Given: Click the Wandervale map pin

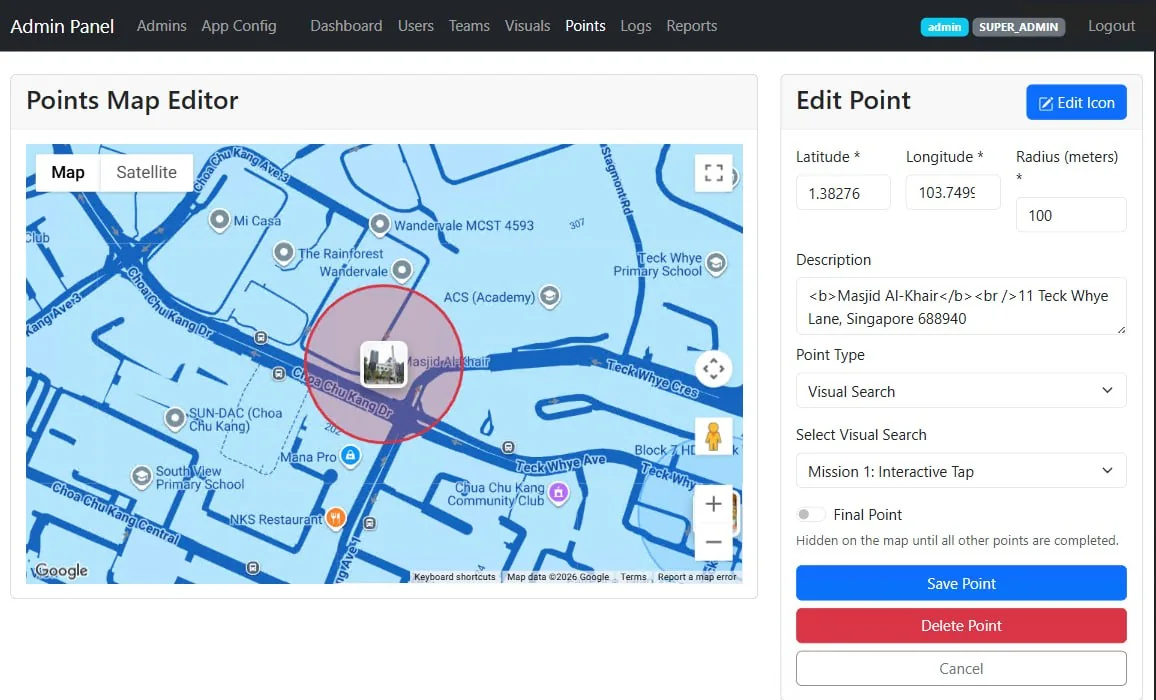Looking at the screenshot, I should pyautogui.click(x=402, y=271).
